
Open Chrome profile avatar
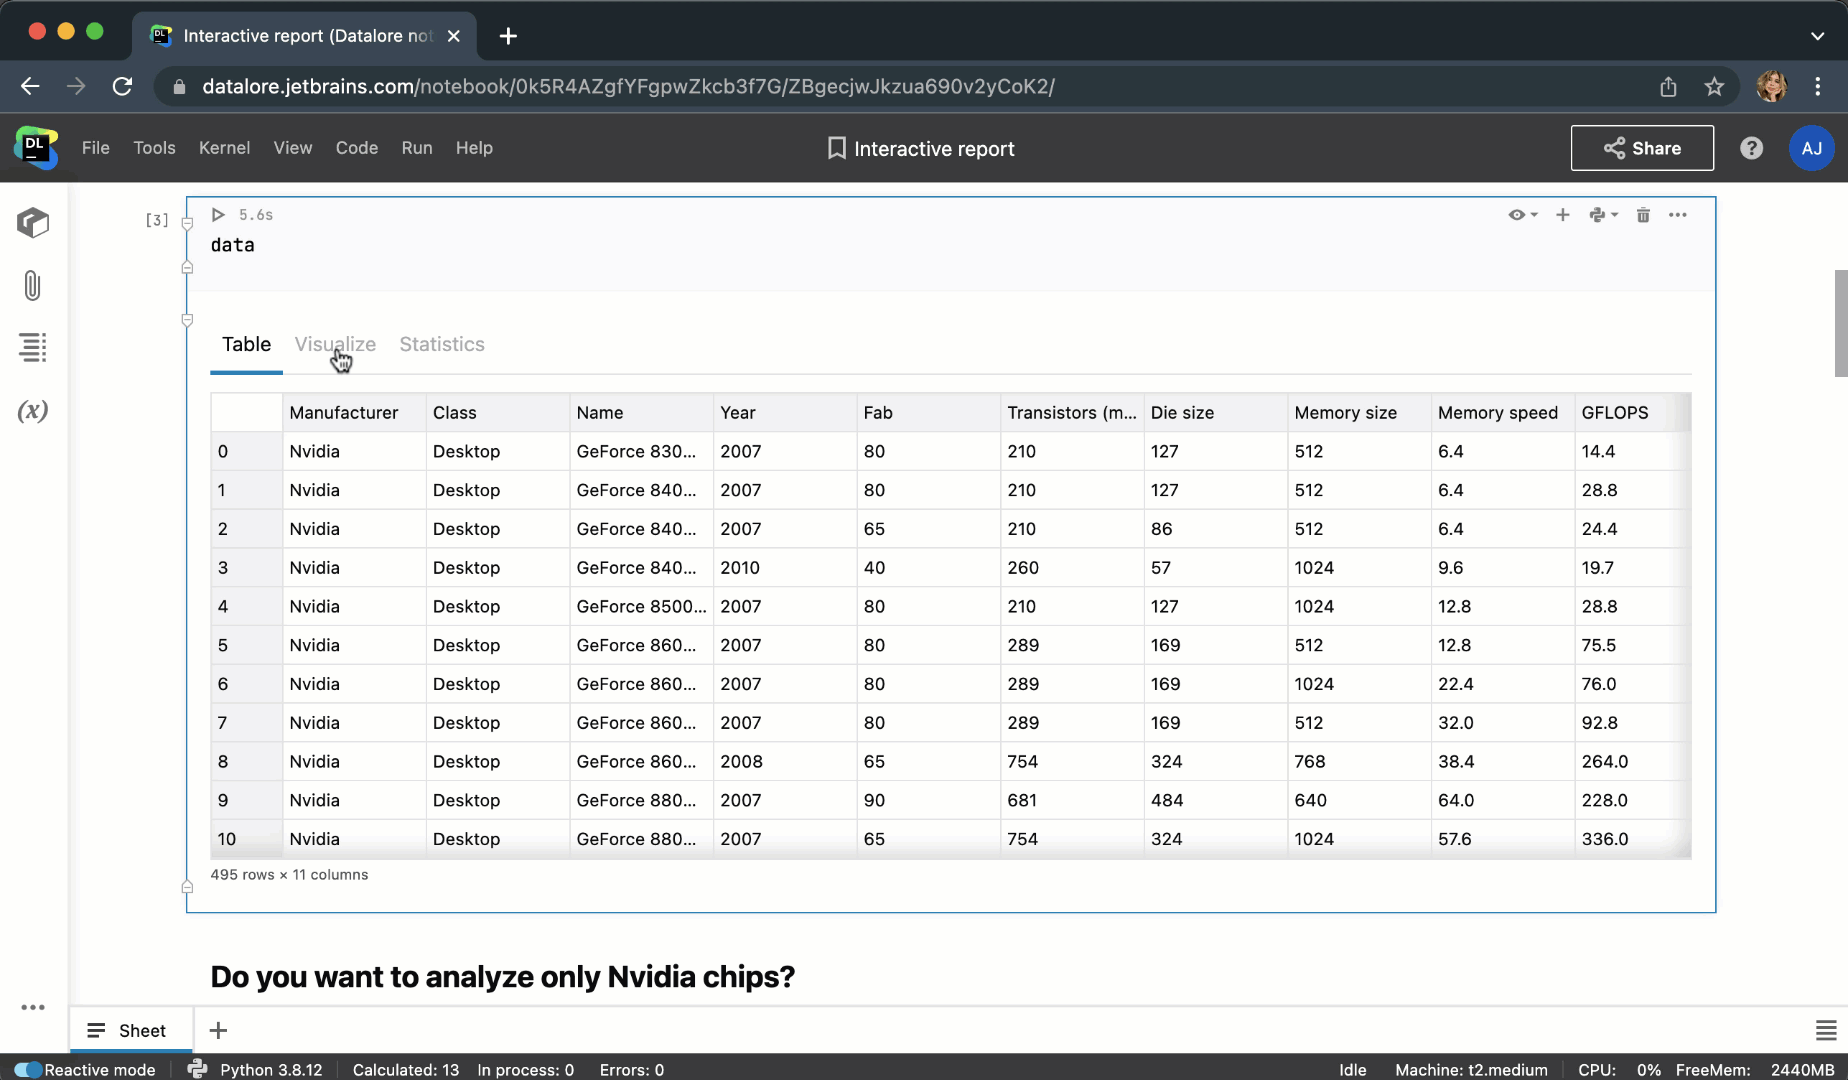1772,87
